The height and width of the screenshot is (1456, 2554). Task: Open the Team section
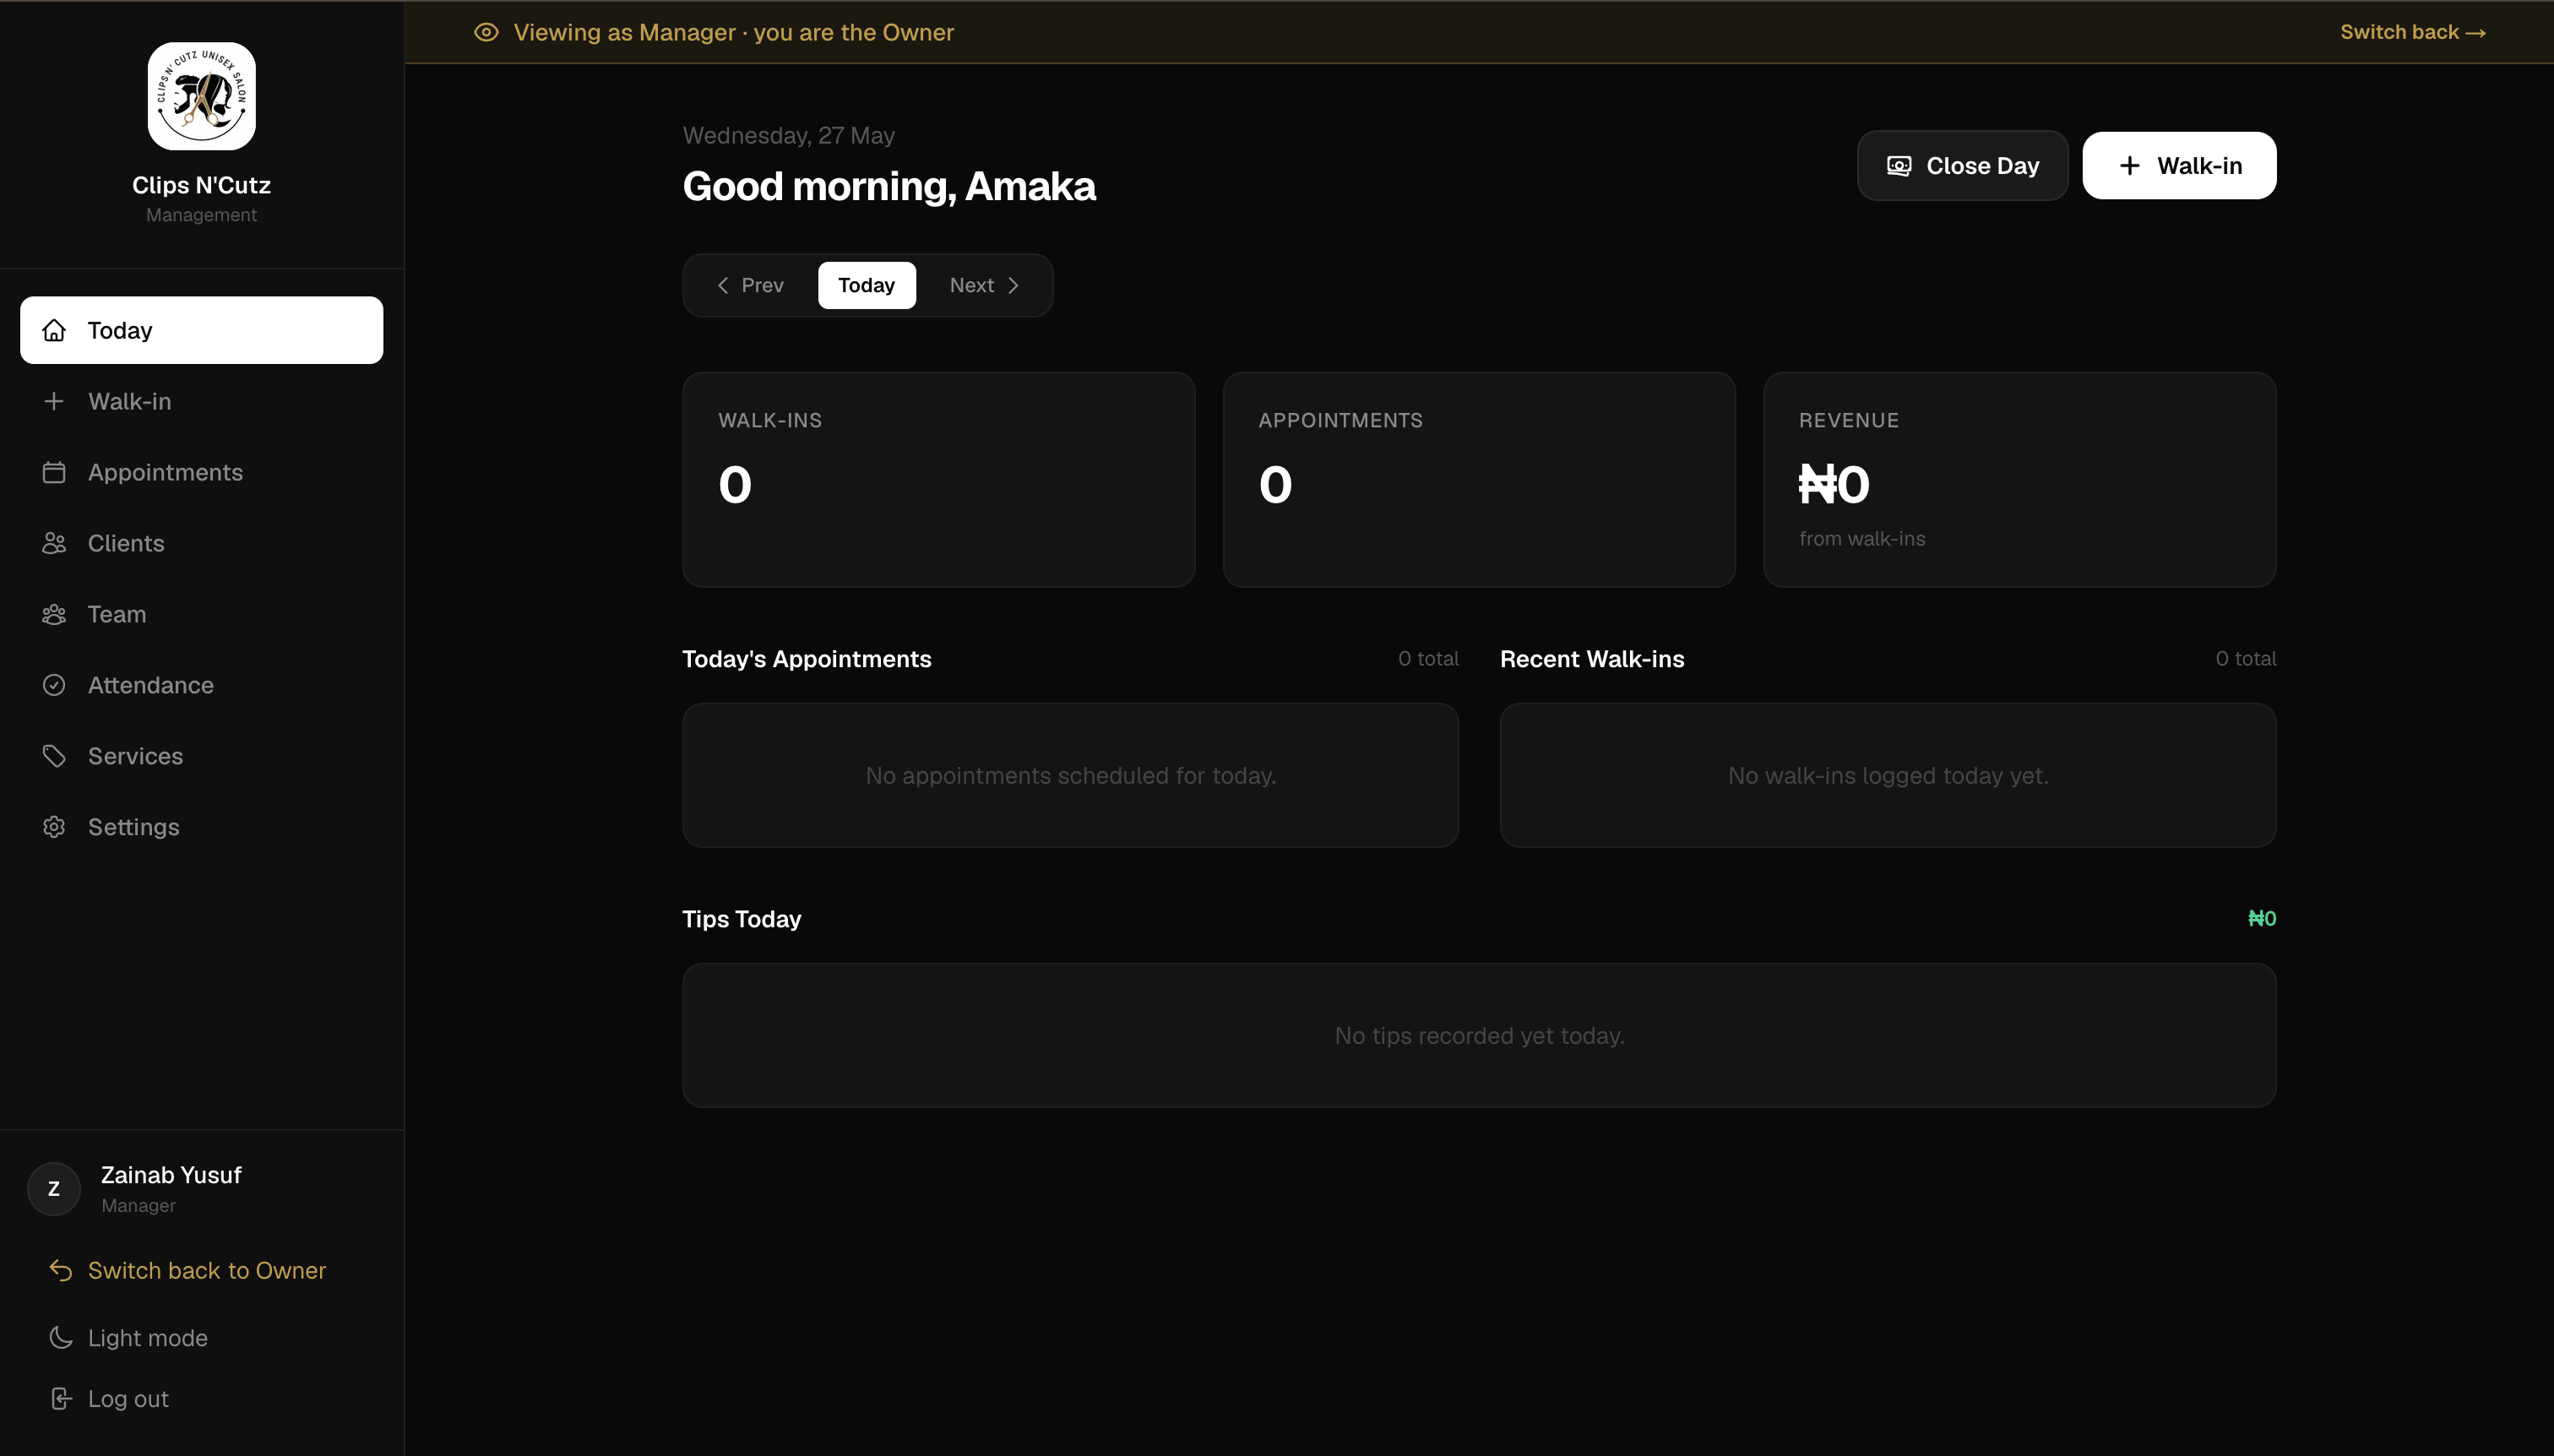[201, 614]
